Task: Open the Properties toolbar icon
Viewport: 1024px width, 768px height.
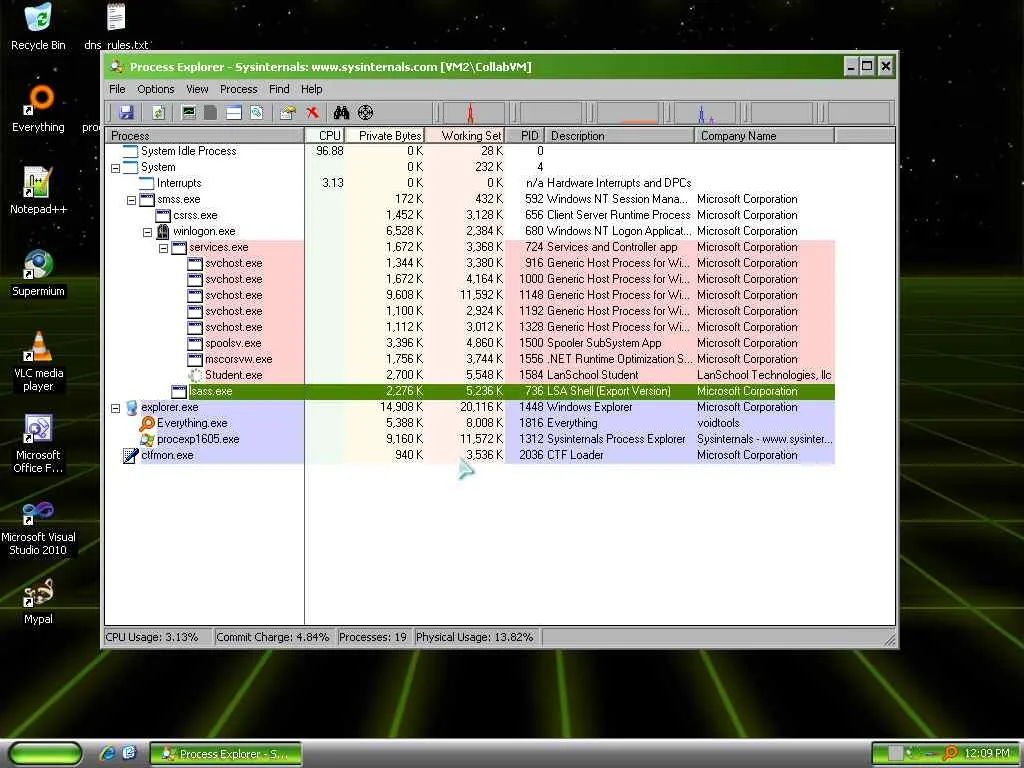Action: (287, 113)
